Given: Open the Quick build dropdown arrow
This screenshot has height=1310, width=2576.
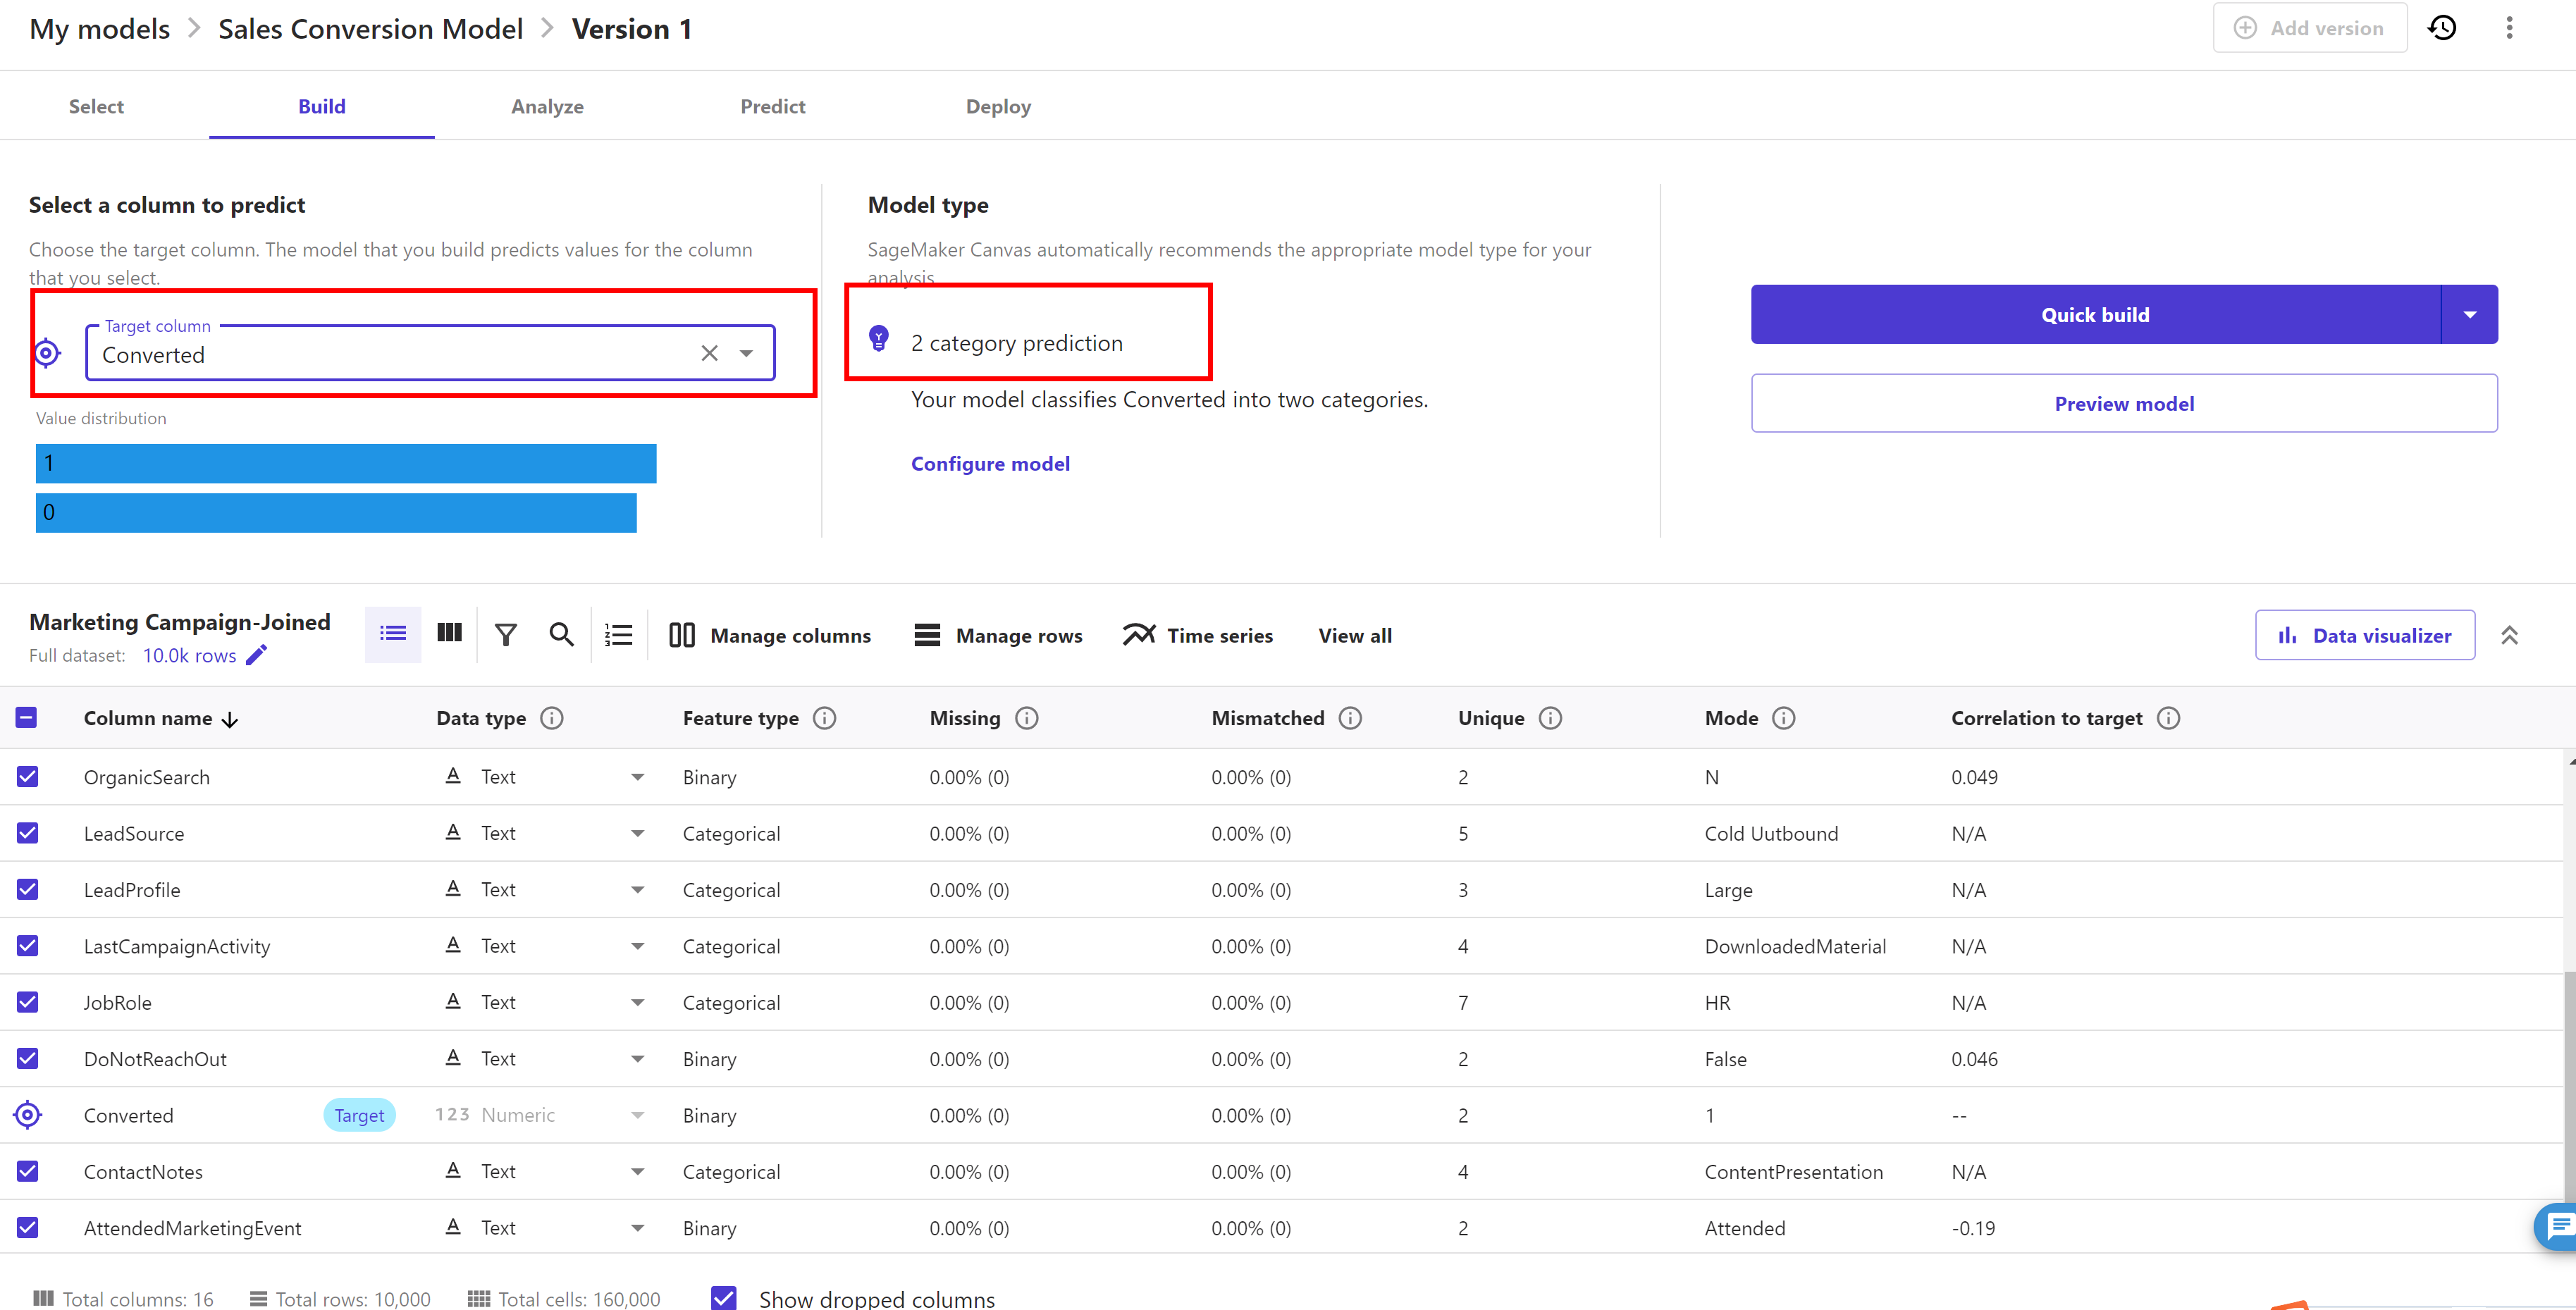Looking at the screenshot, I should 2469,315.
